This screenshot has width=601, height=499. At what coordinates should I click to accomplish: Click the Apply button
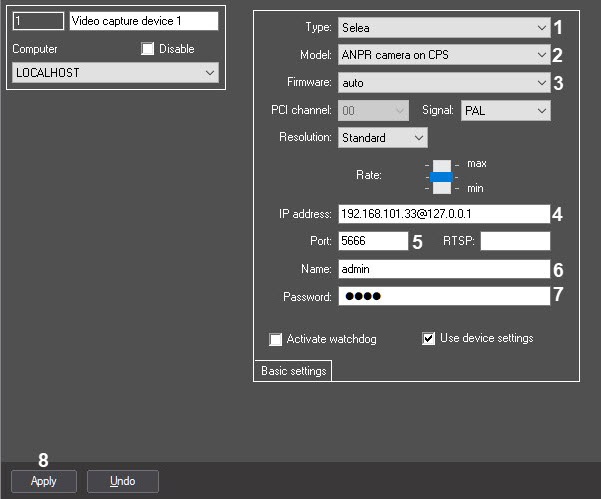43,481
